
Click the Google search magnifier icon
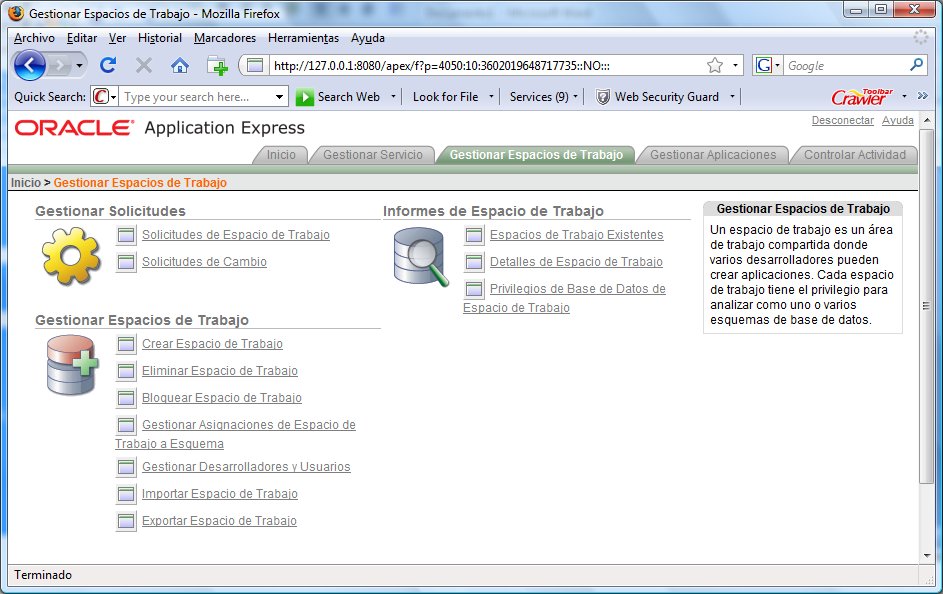(x=917, y=65)
